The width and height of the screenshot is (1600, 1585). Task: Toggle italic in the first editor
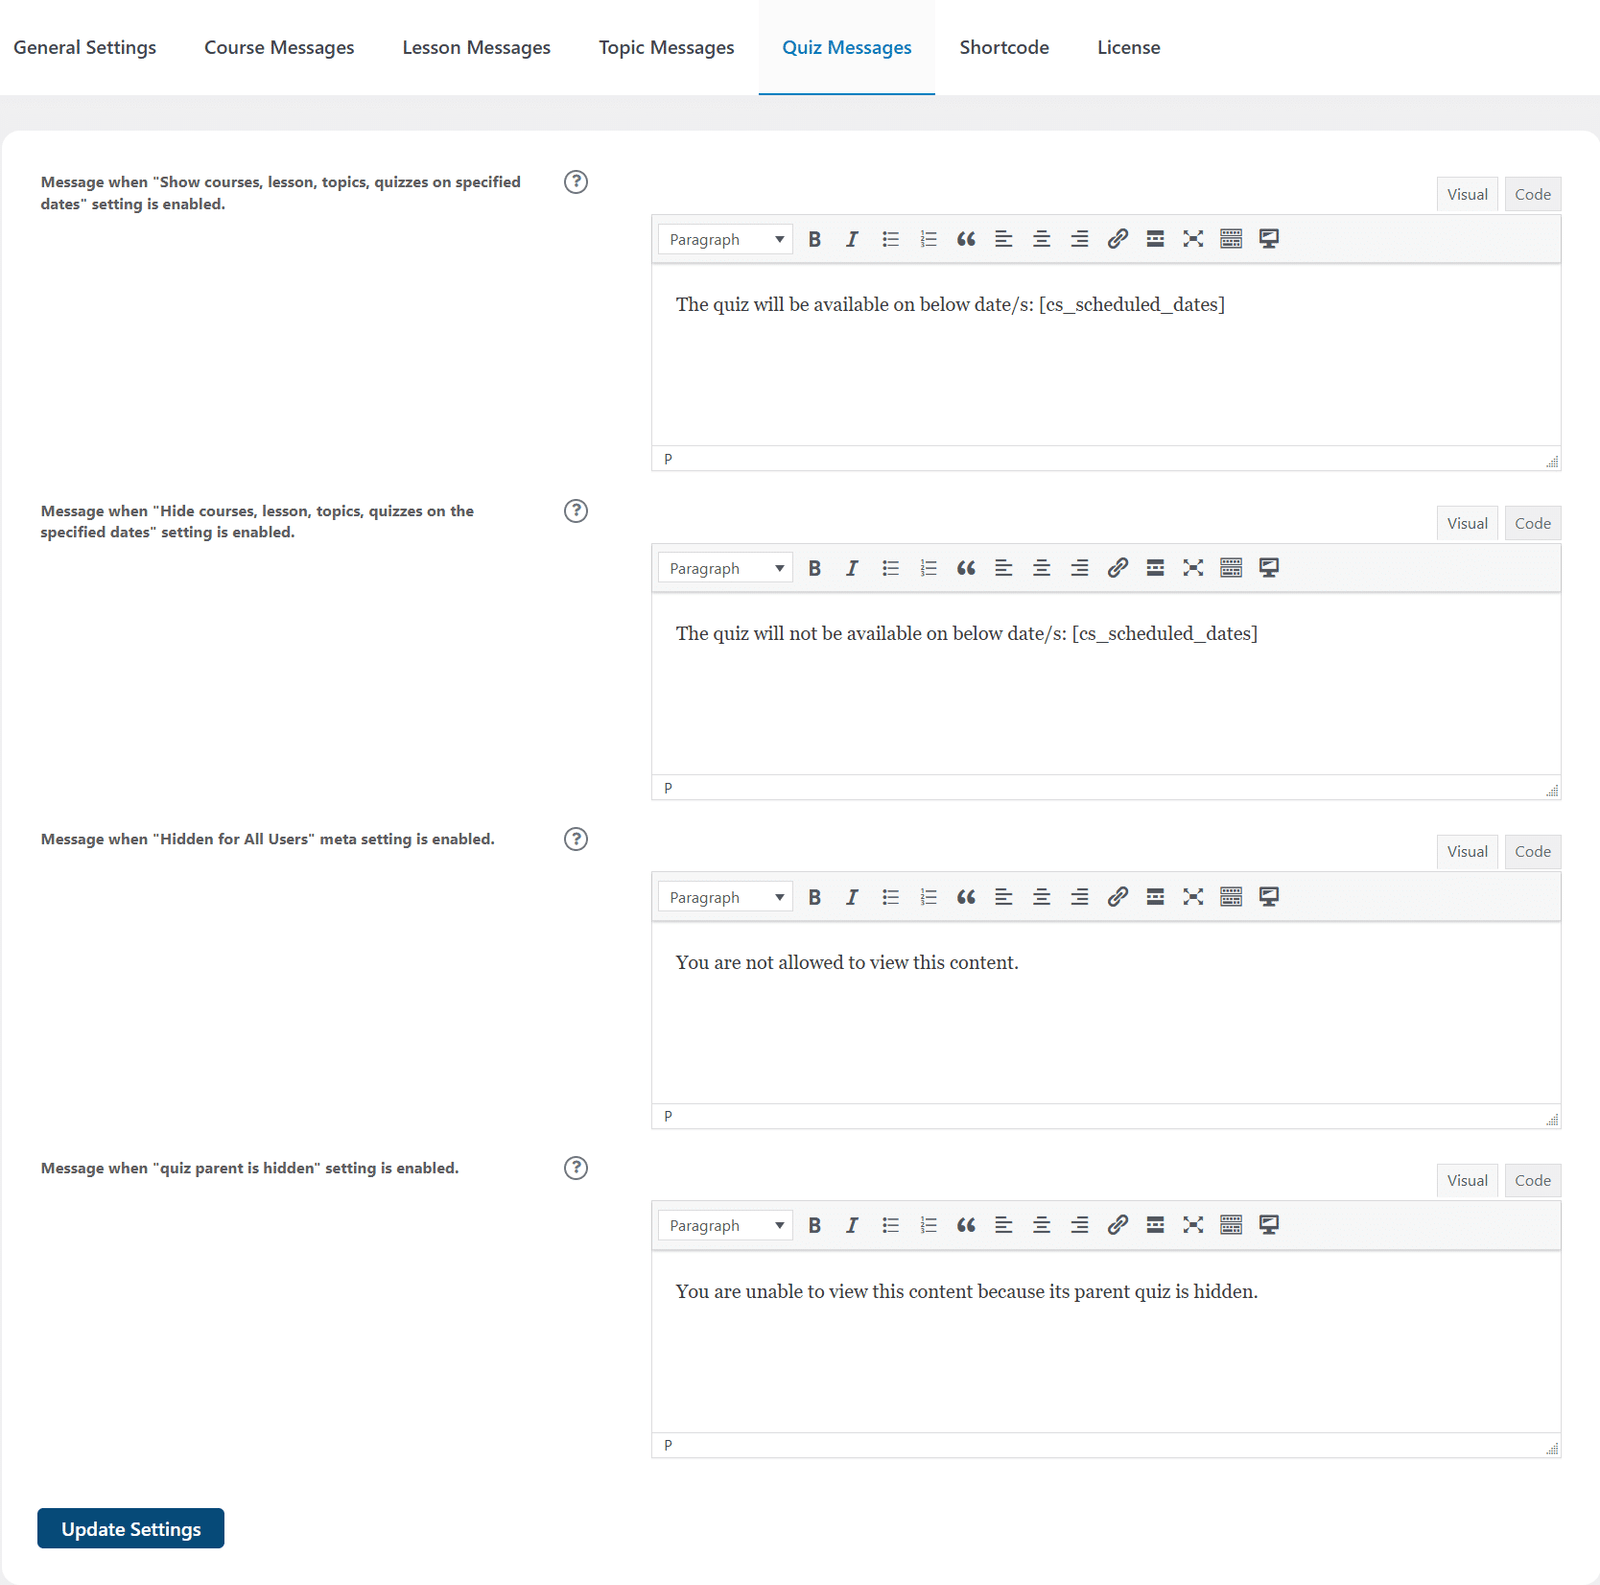(852, 239)
